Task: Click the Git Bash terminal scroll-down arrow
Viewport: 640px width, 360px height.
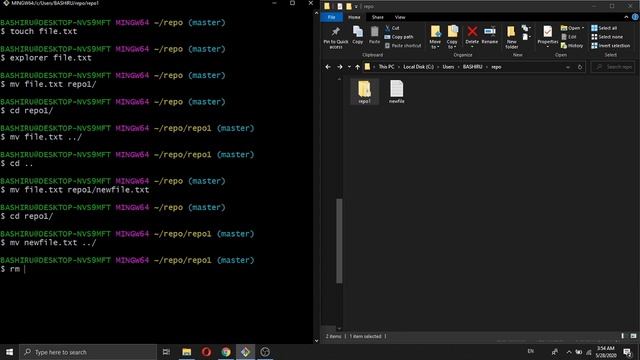Action: [x=316, y=340]
